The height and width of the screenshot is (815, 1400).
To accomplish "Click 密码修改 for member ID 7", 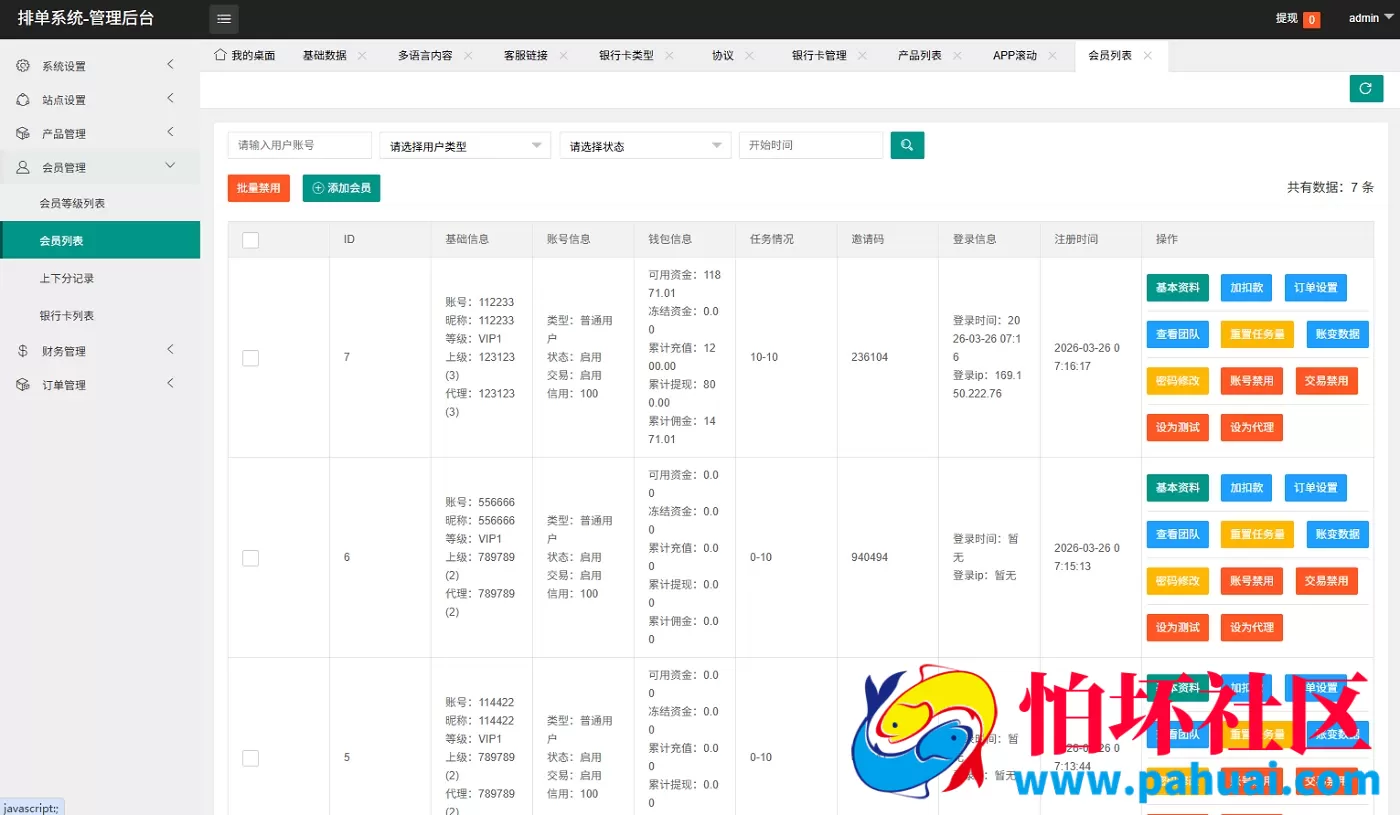I will (x=1178, y=381).
